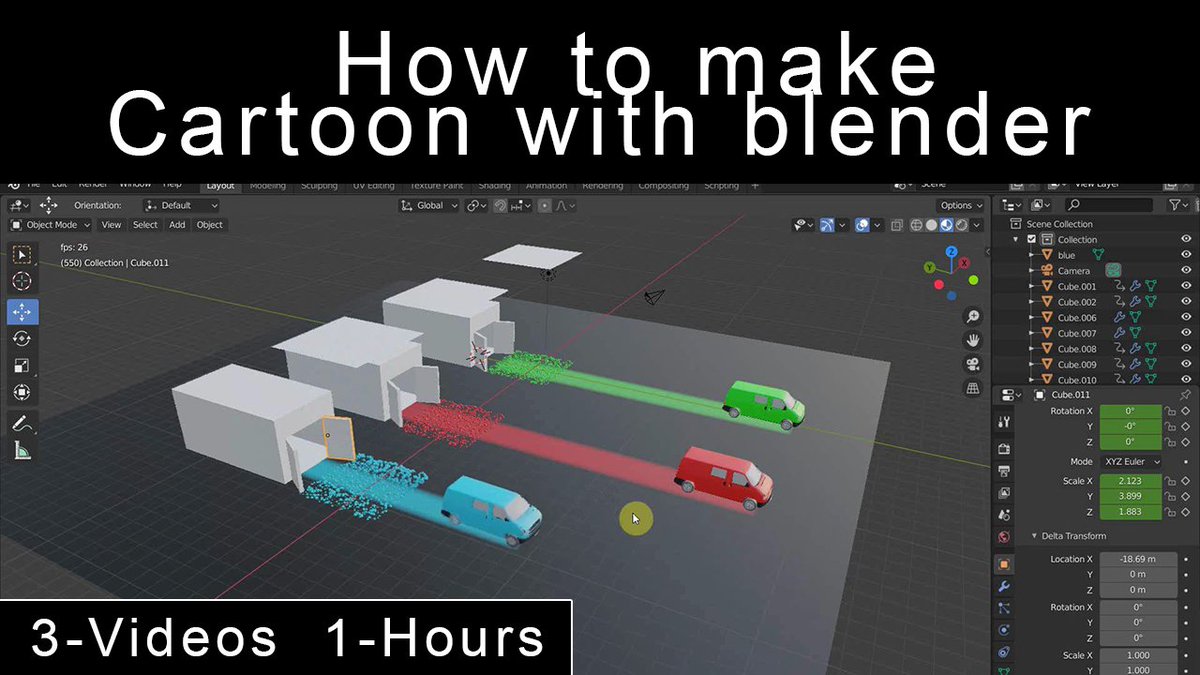Viewport: 1200px width, 675px height.
Task: Open Tool properties tab
Action: [x=1005, y=421]
